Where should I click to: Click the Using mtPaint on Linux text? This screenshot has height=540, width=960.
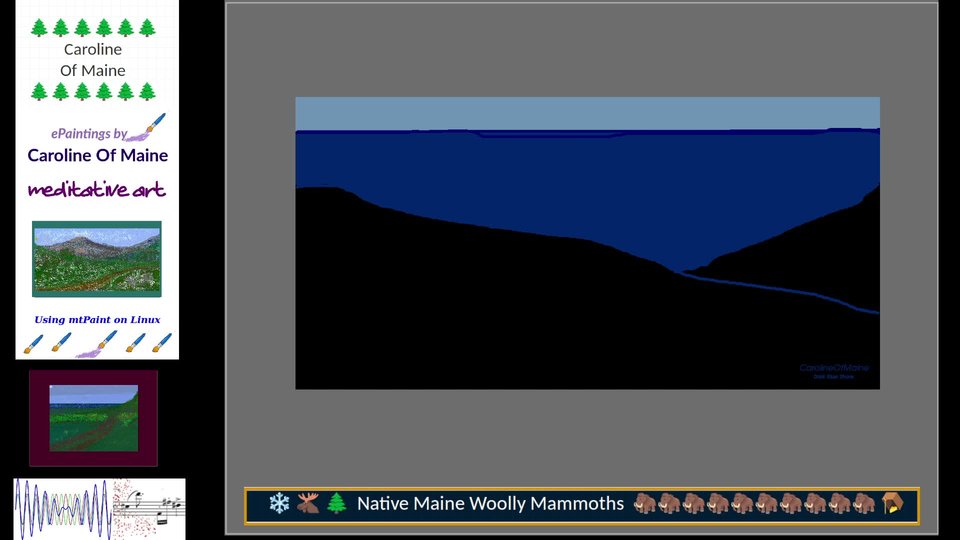click(x=97, y=320)
